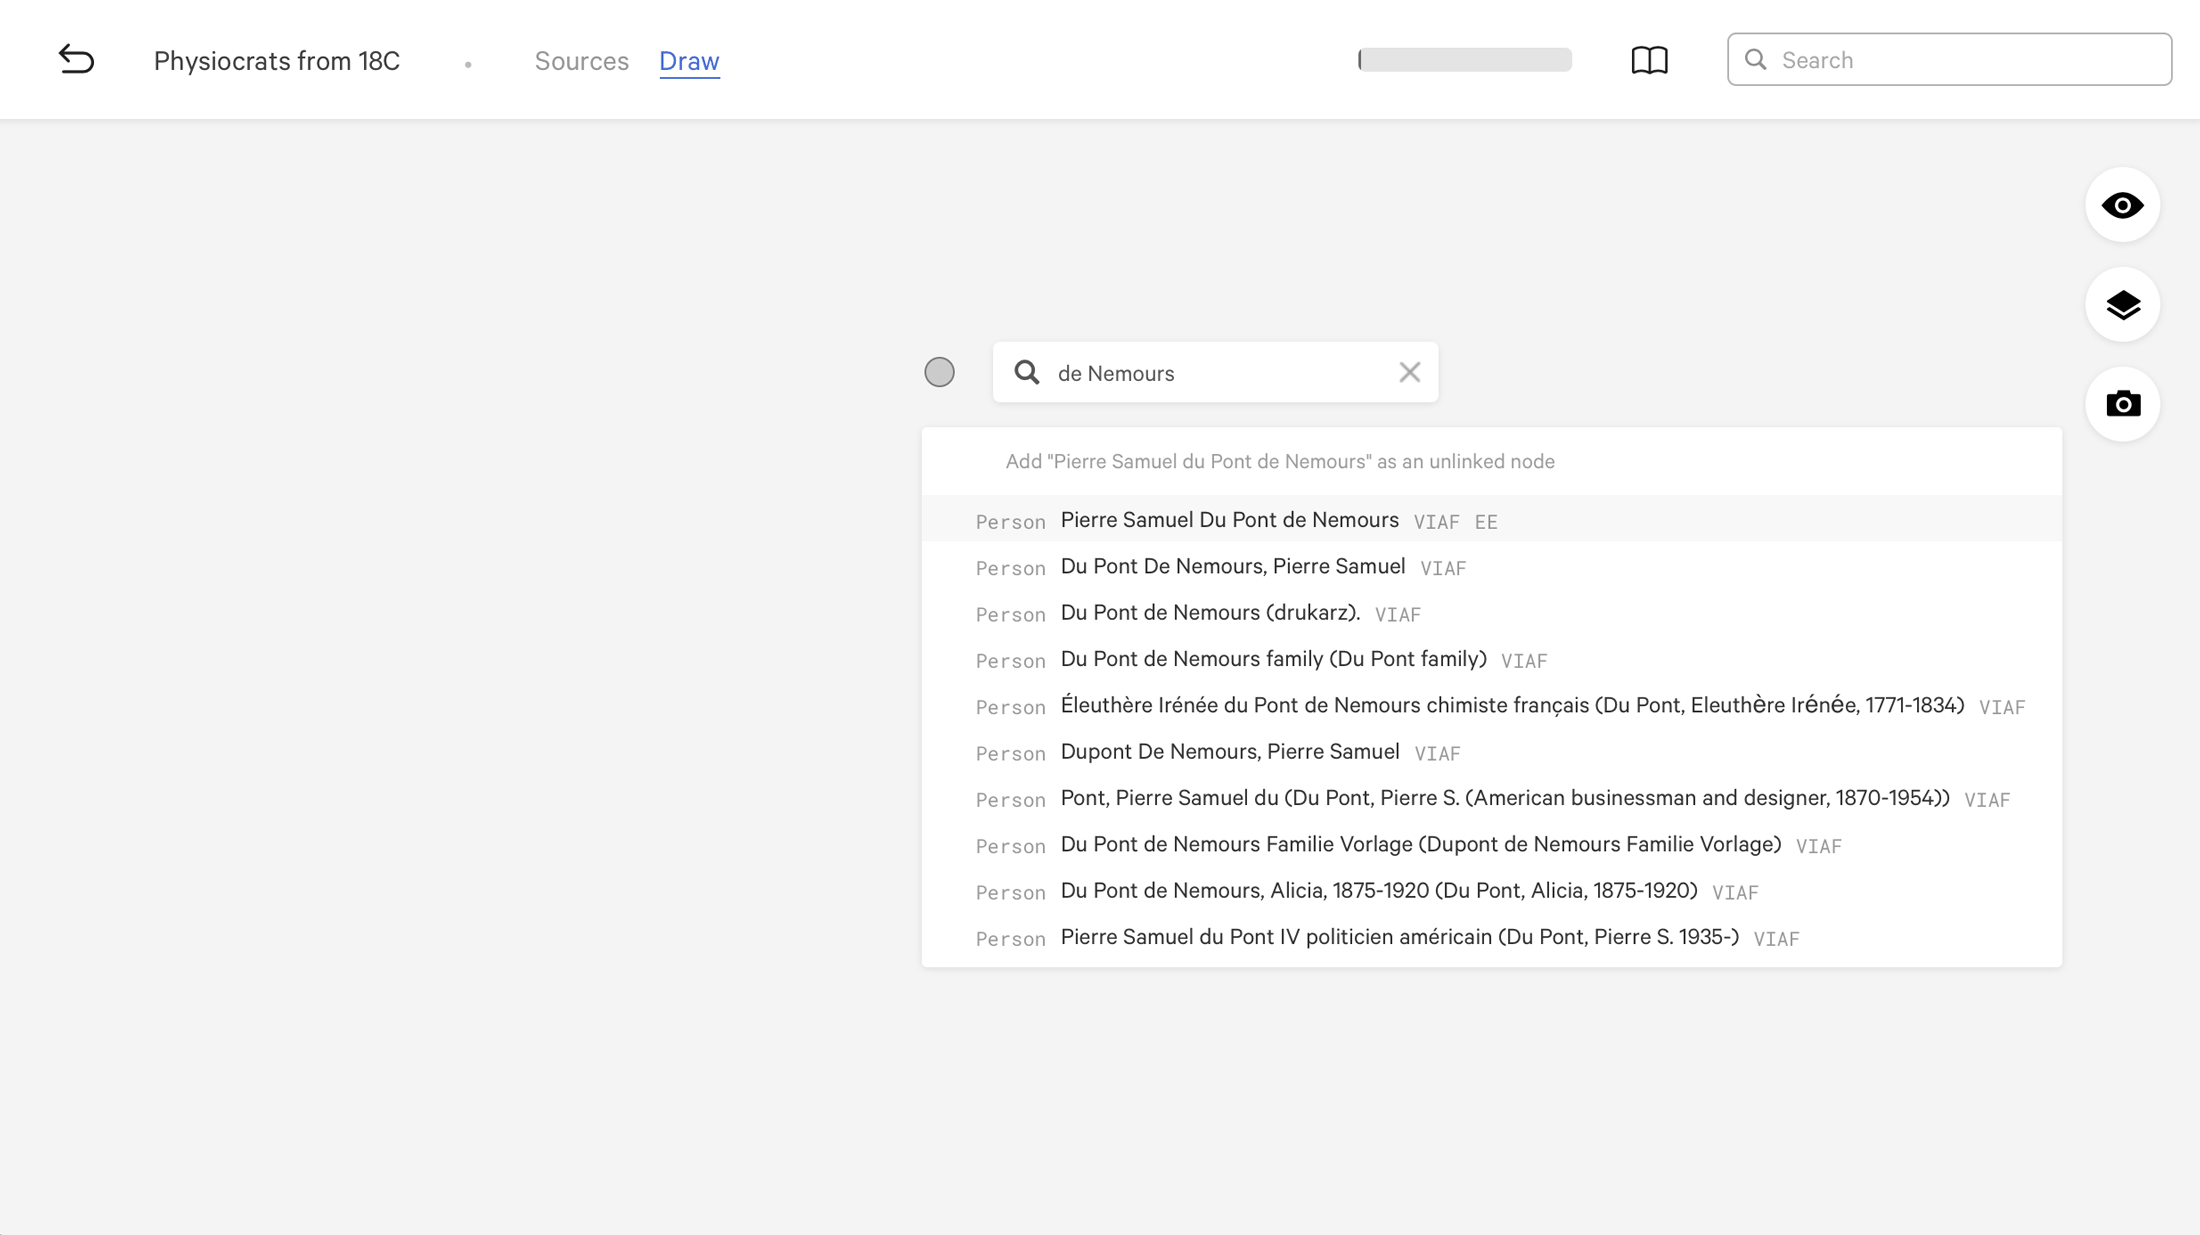Screen dimensions: 2200x1235
Task: Click the back arrow icon
Action: tap(76, 60)
